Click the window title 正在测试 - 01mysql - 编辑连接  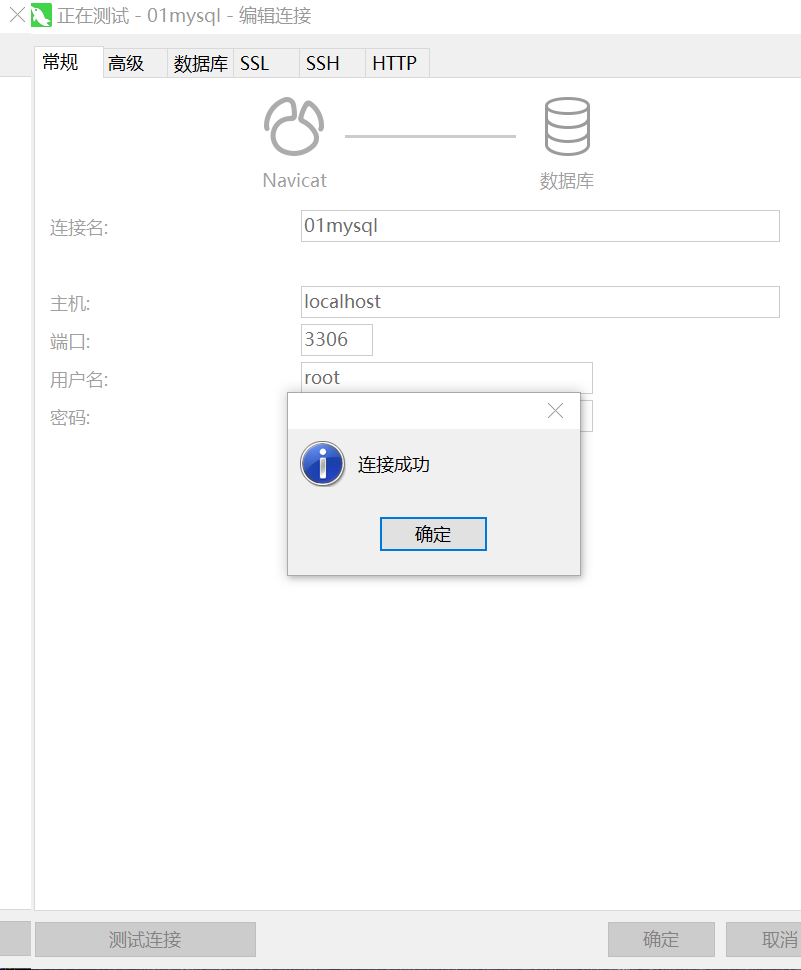click(184, 15)
